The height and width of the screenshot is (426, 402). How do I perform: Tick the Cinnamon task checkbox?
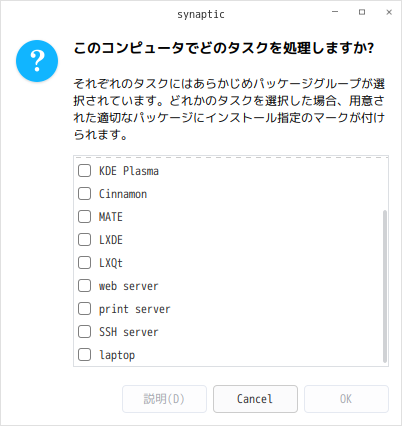pos(84,194)
